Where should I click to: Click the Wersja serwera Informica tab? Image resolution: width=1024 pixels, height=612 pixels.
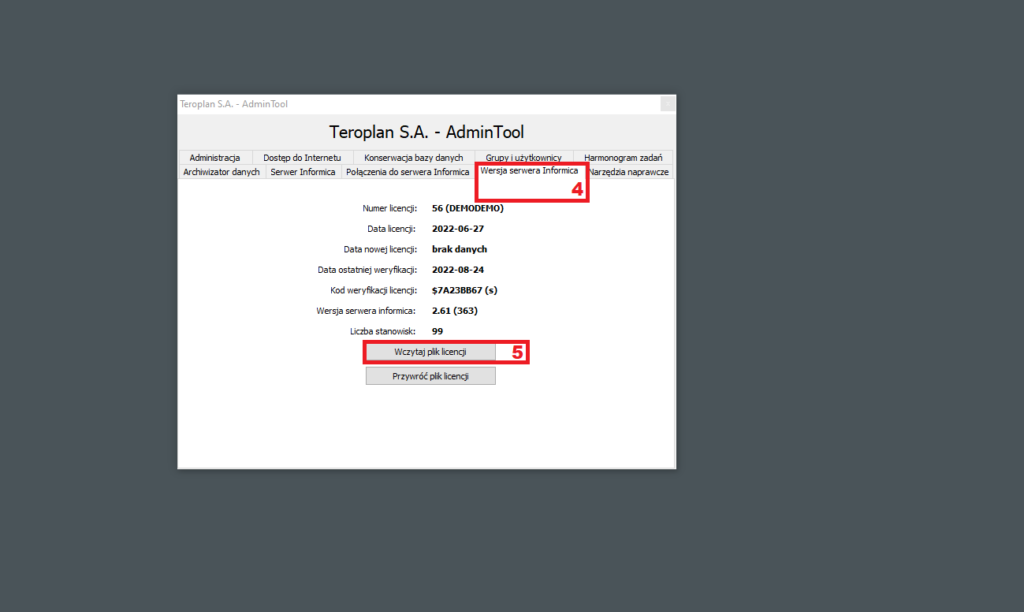tap(529, 171)
